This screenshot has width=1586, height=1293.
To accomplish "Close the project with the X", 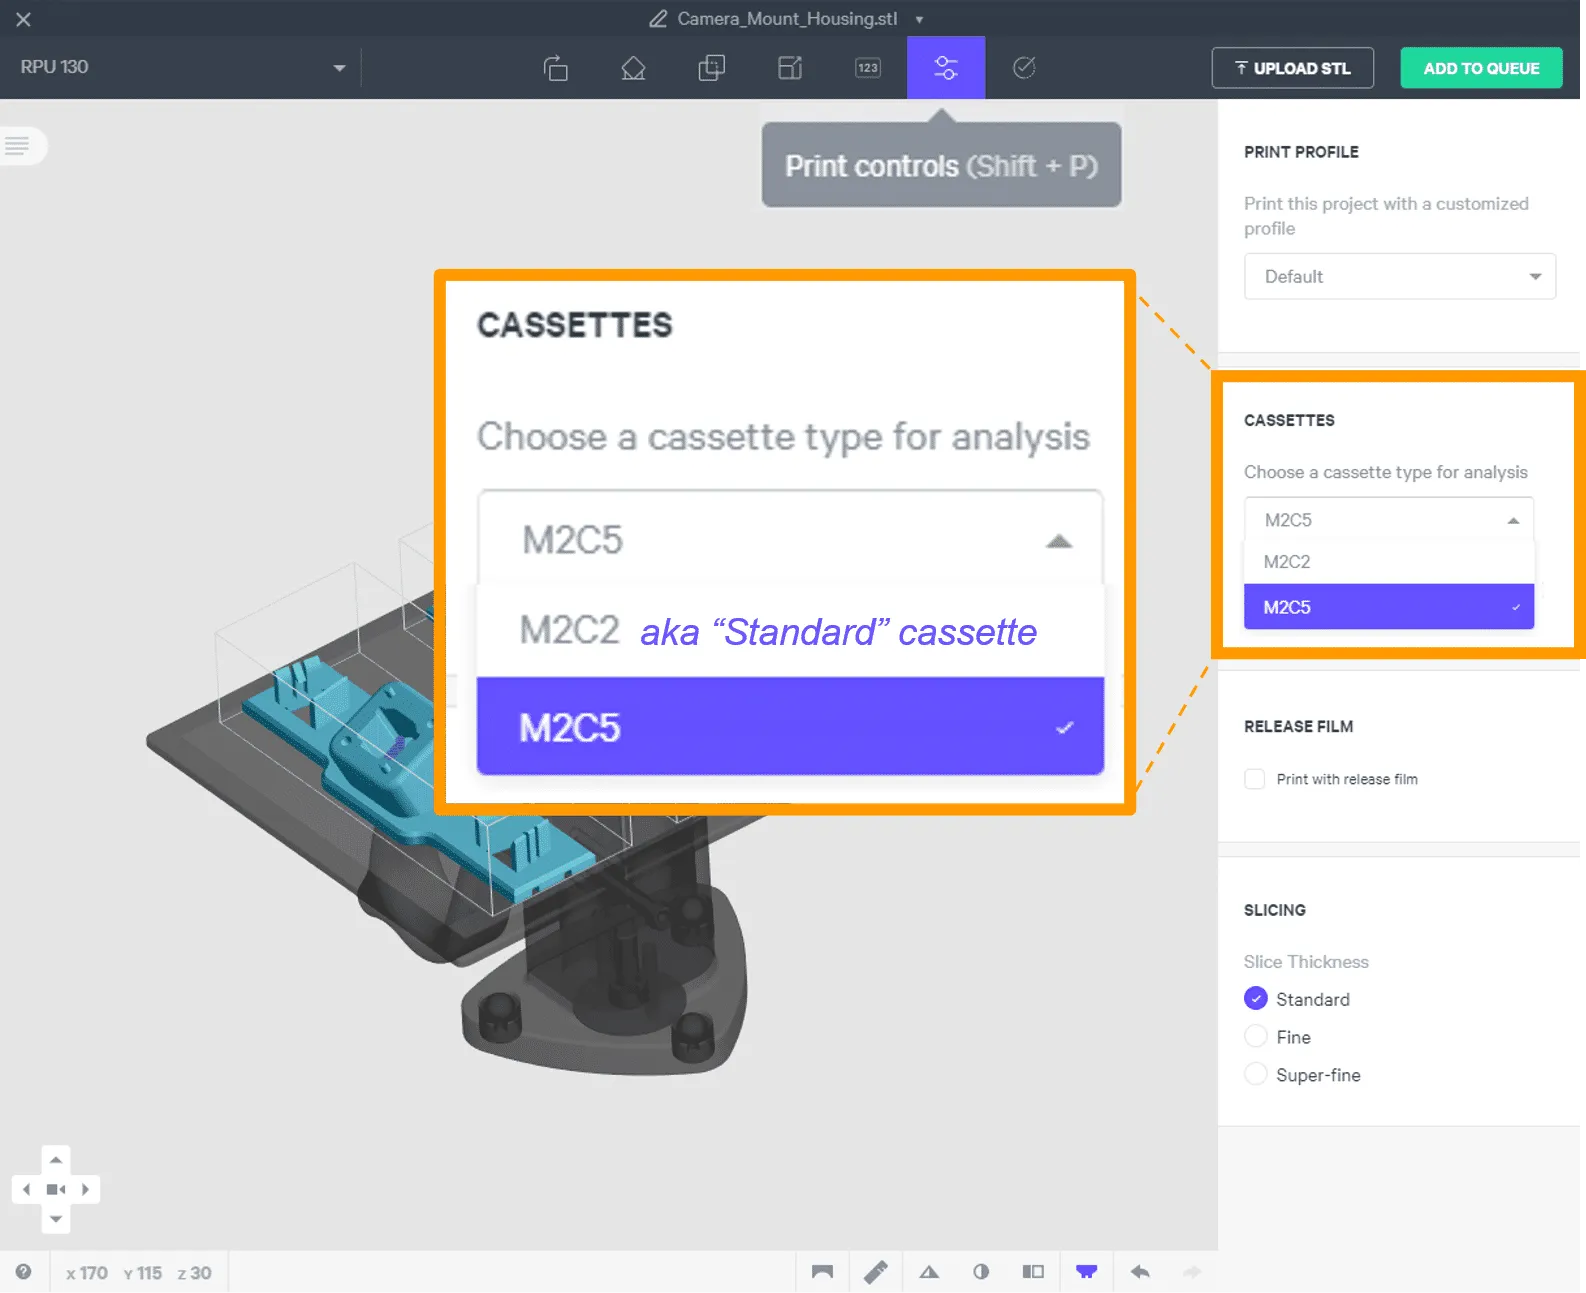I will click(24, 19).
